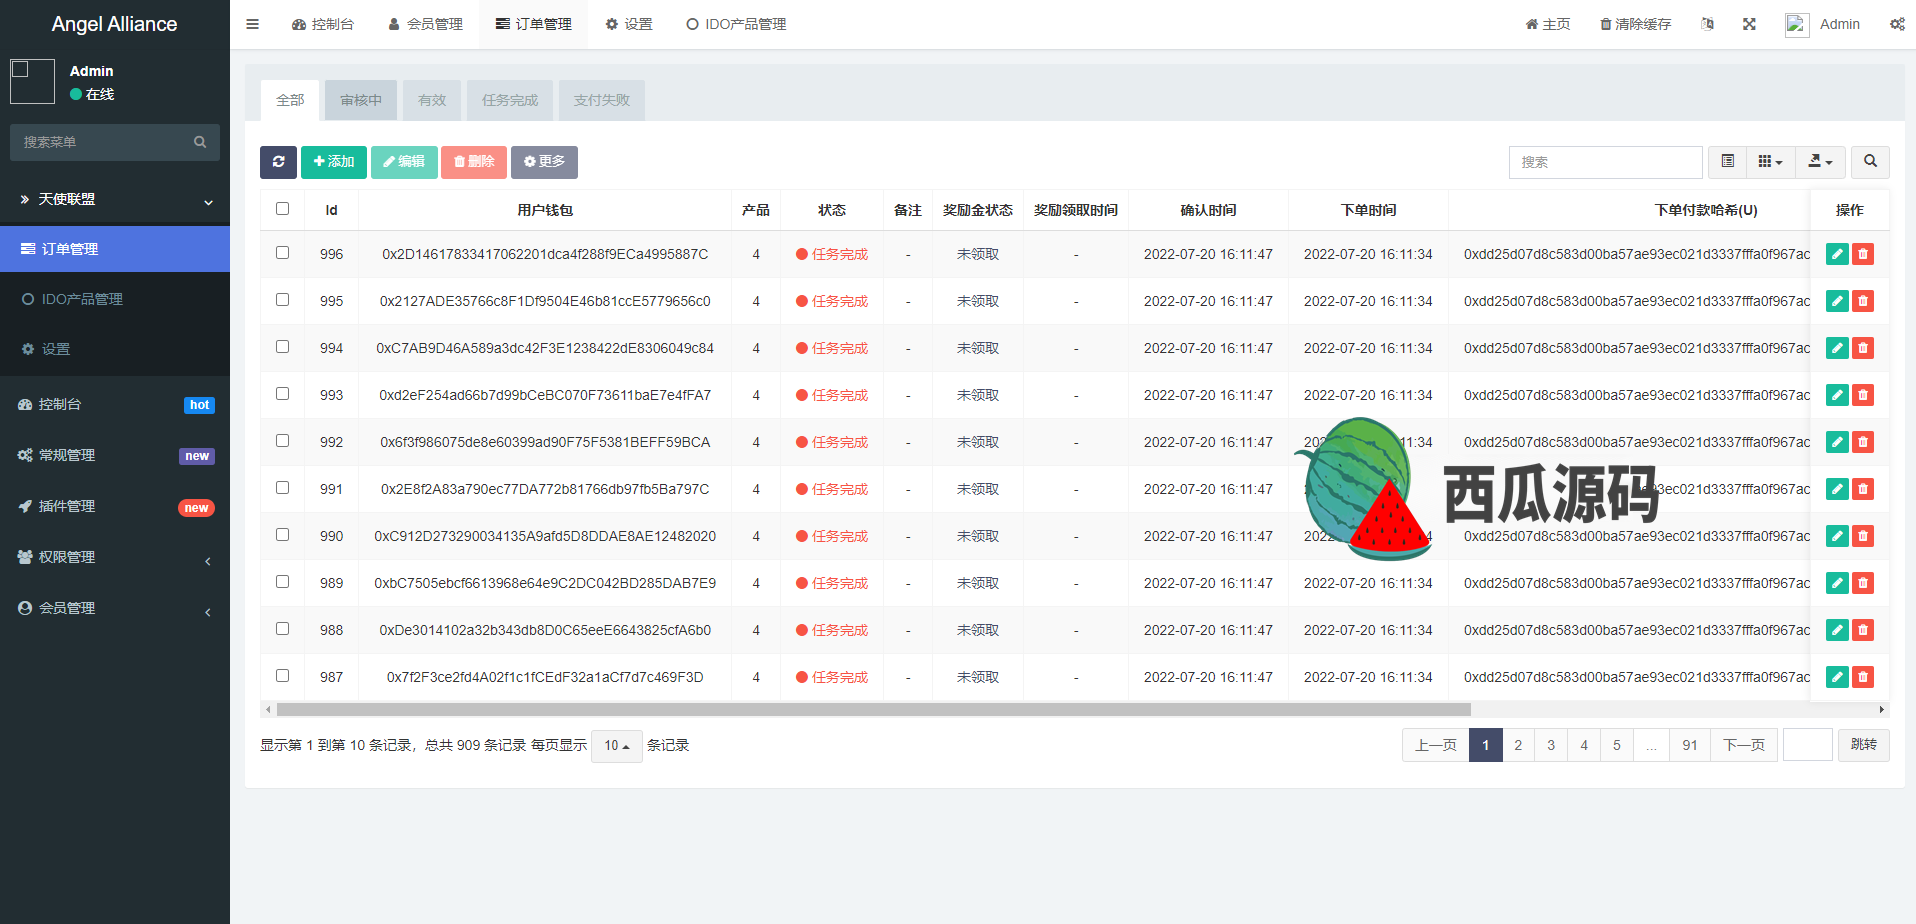Open 常规管理 in the sidebar
Image resolution: width=1916 pixels, height=924 pixels.
coord(115,455)
